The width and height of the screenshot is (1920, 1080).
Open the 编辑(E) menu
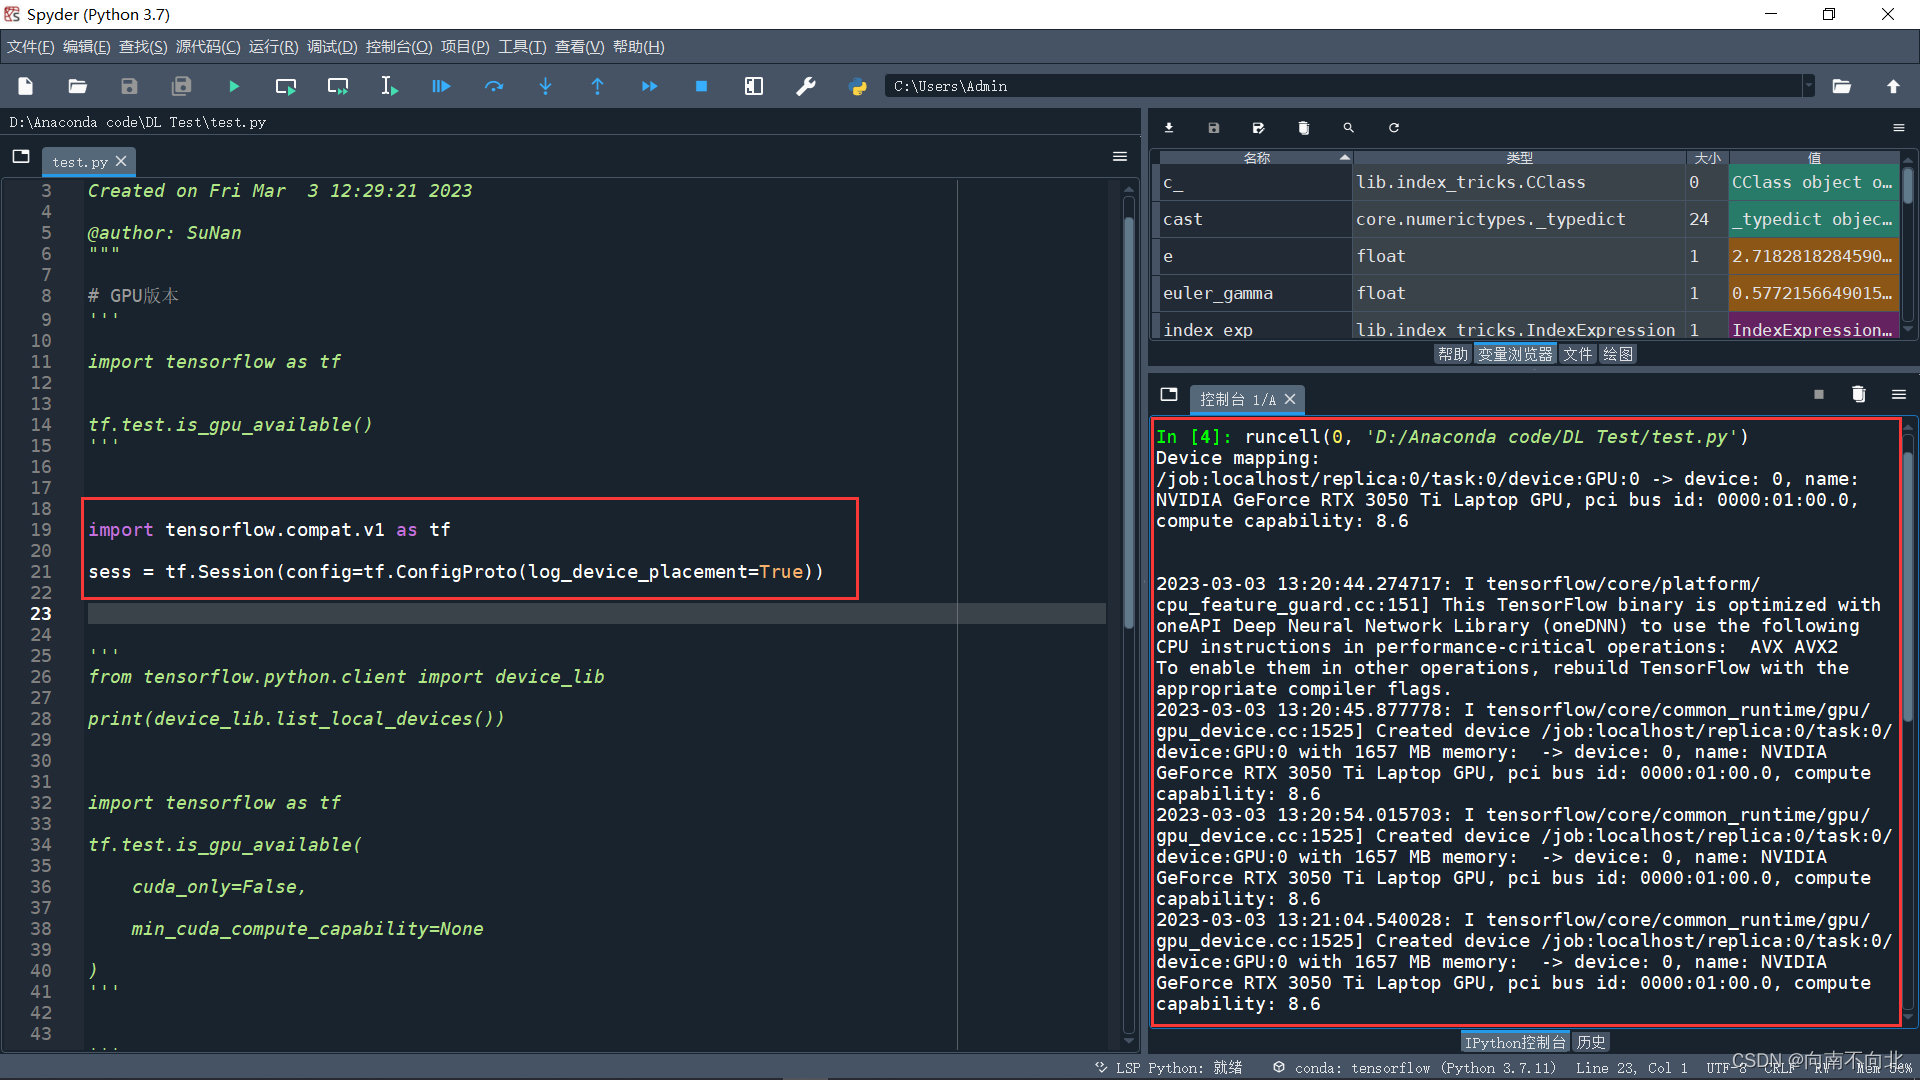pyautogui.click(x=87, y=47)
